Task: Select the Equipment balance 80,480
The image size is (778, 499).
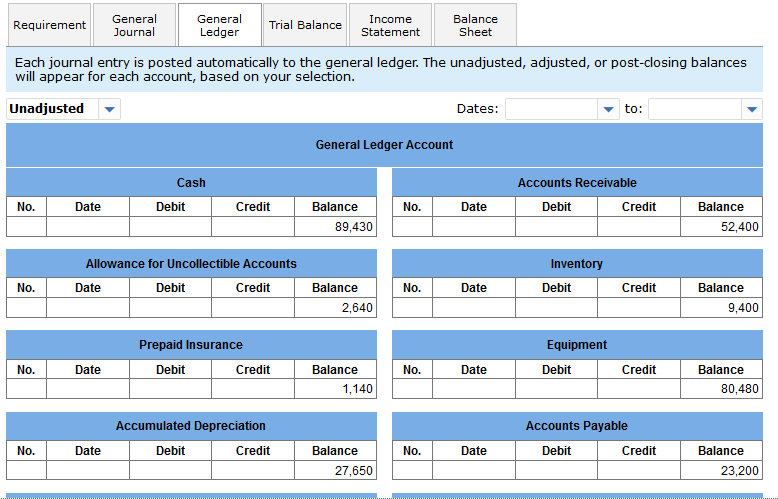Action: click(721, 389)
